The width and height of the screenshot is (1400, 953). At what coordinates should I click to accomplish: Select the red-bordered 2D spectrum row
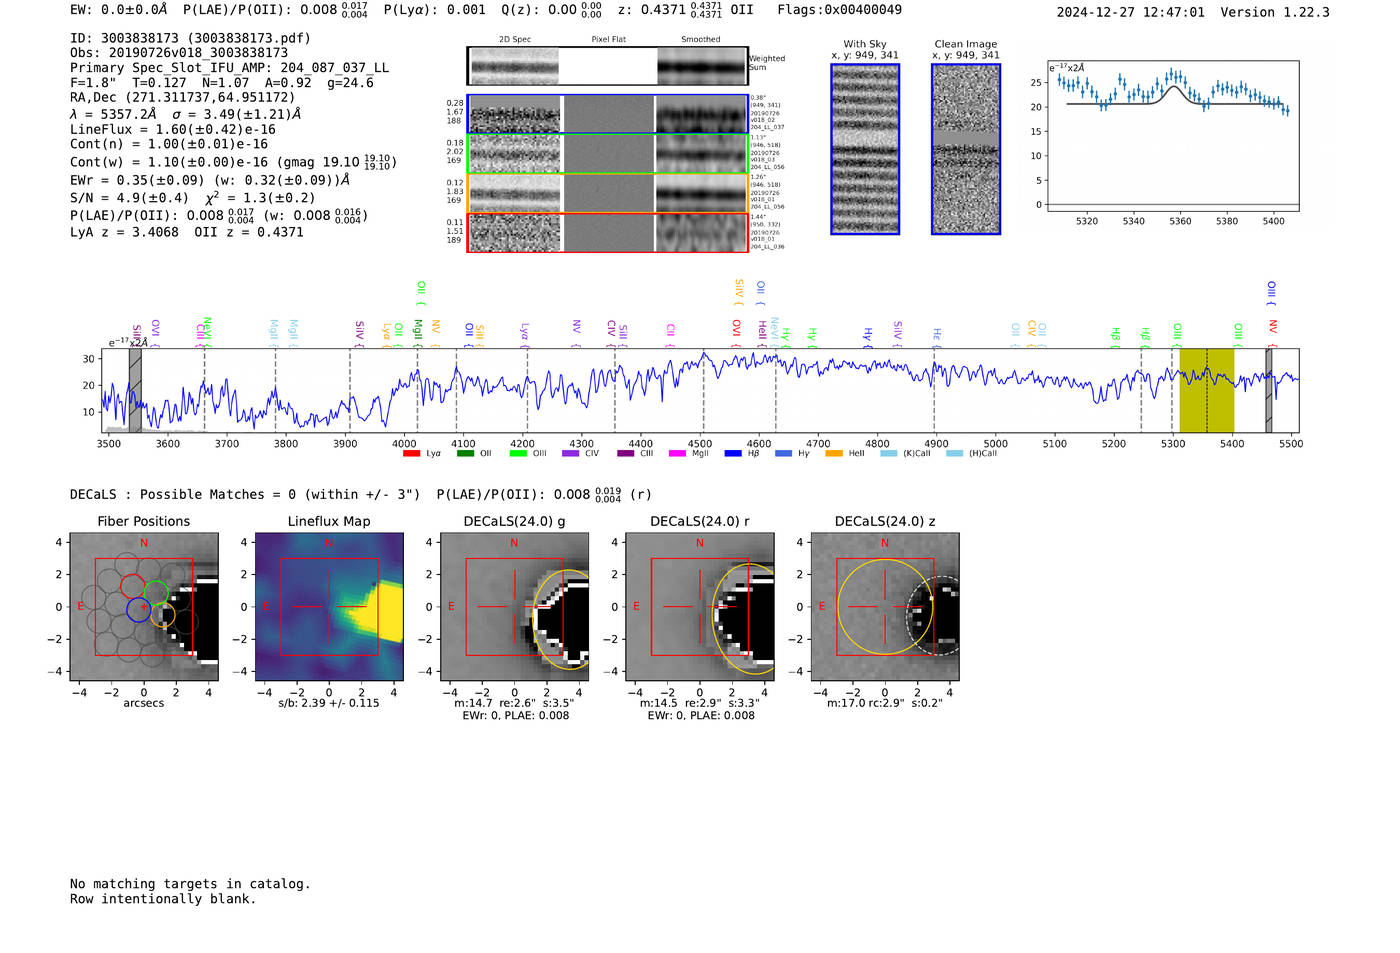click(607, 232)
